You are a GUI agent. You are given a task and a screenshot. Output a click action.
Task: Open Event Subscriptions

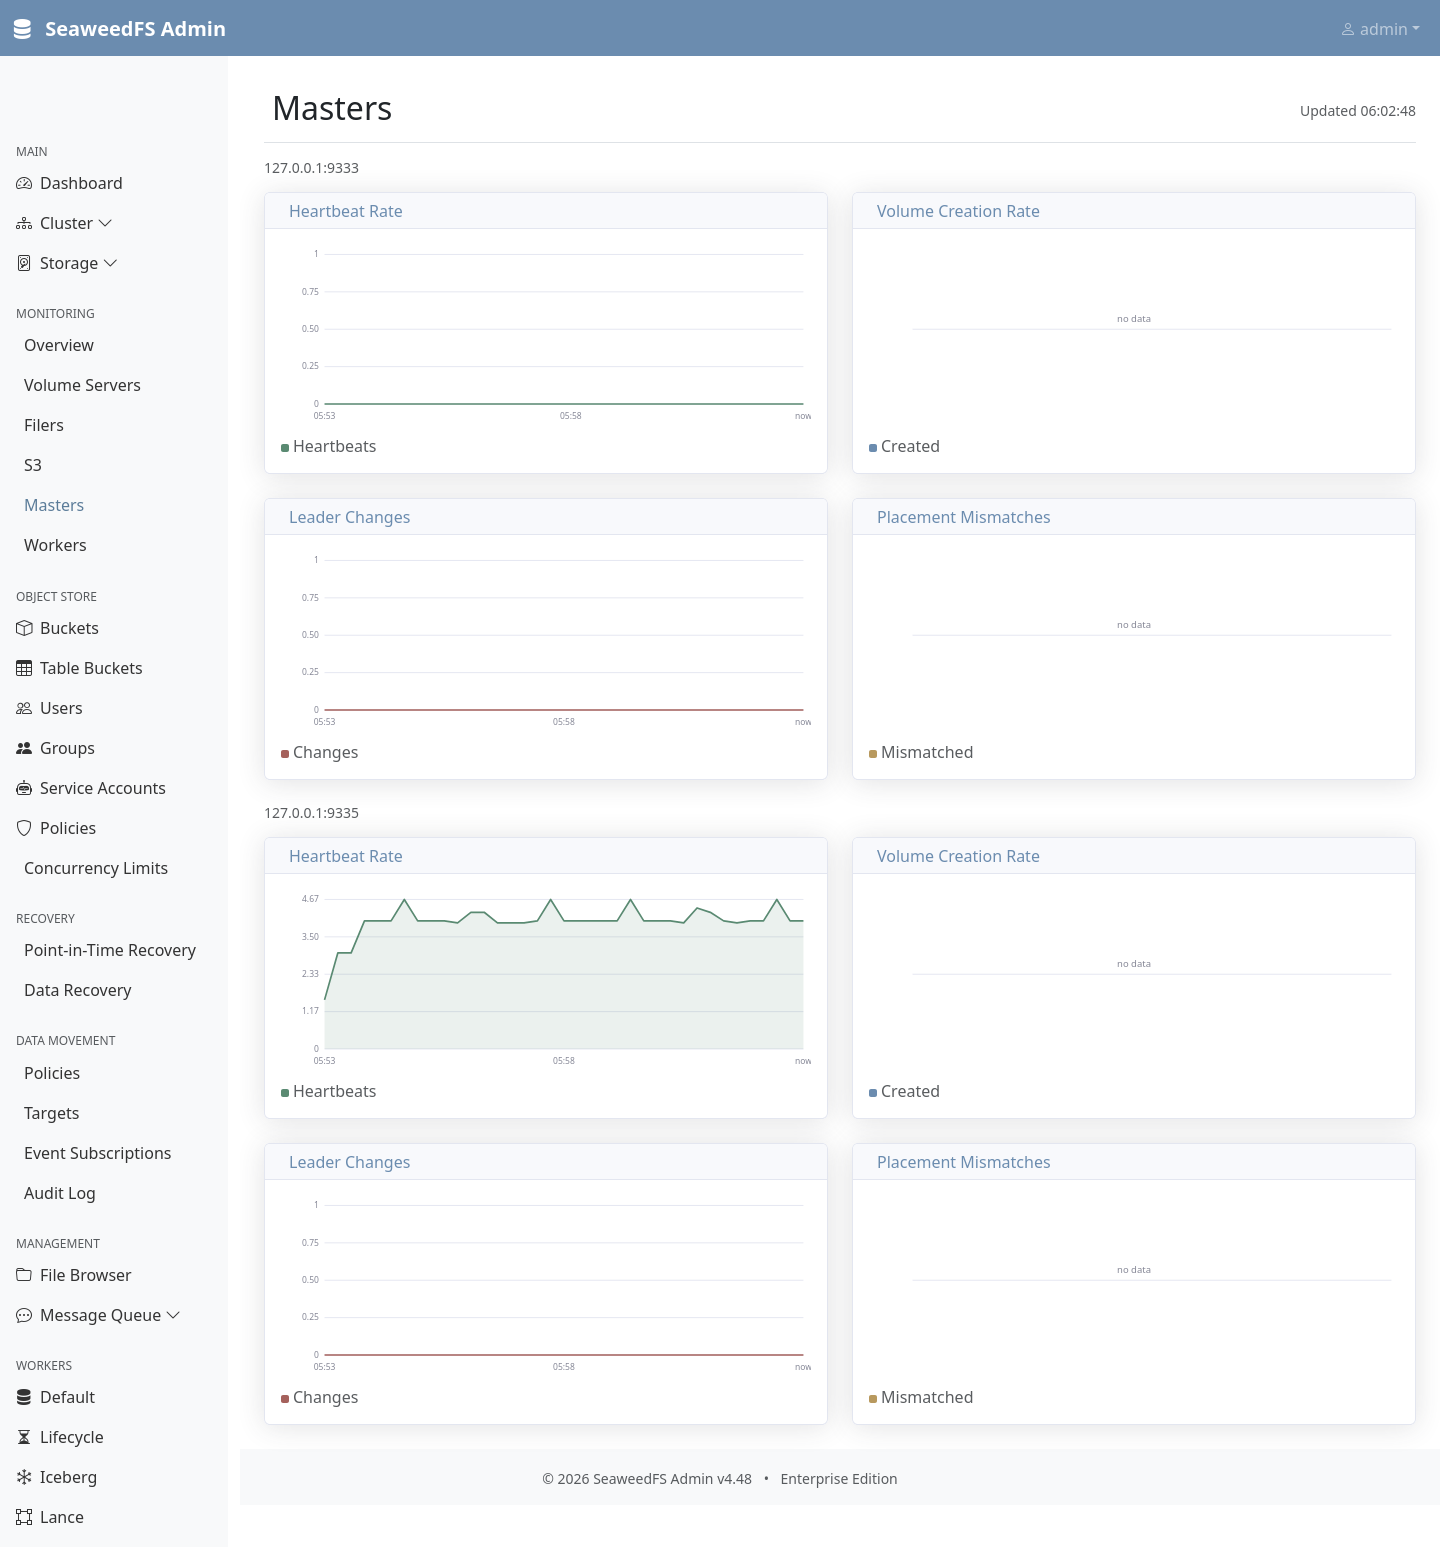pos(98,1153)
